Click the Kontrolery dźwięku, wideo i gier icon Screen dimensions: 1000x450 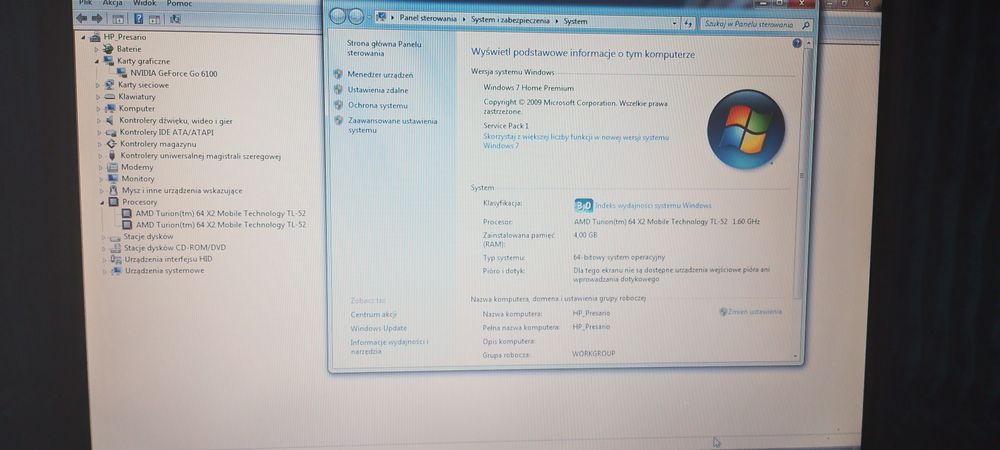click(110, 120)
